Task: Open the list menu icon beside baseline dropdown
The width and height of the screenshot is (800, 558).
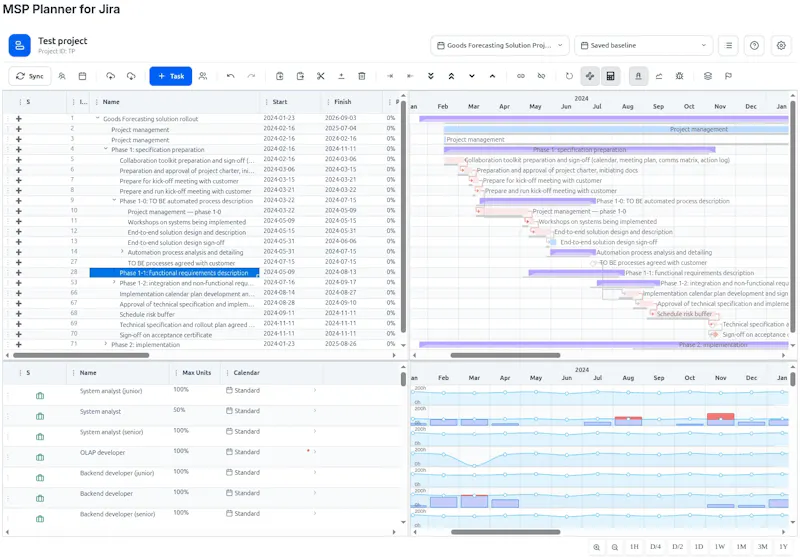Action: (729, 45)
